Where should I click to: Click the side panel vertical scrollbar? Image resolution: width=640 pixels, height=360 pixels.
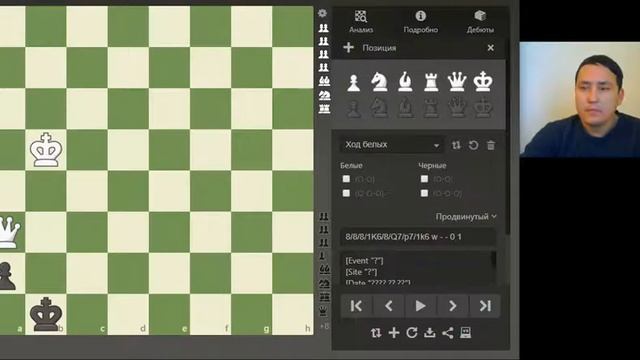click(507, 137)
